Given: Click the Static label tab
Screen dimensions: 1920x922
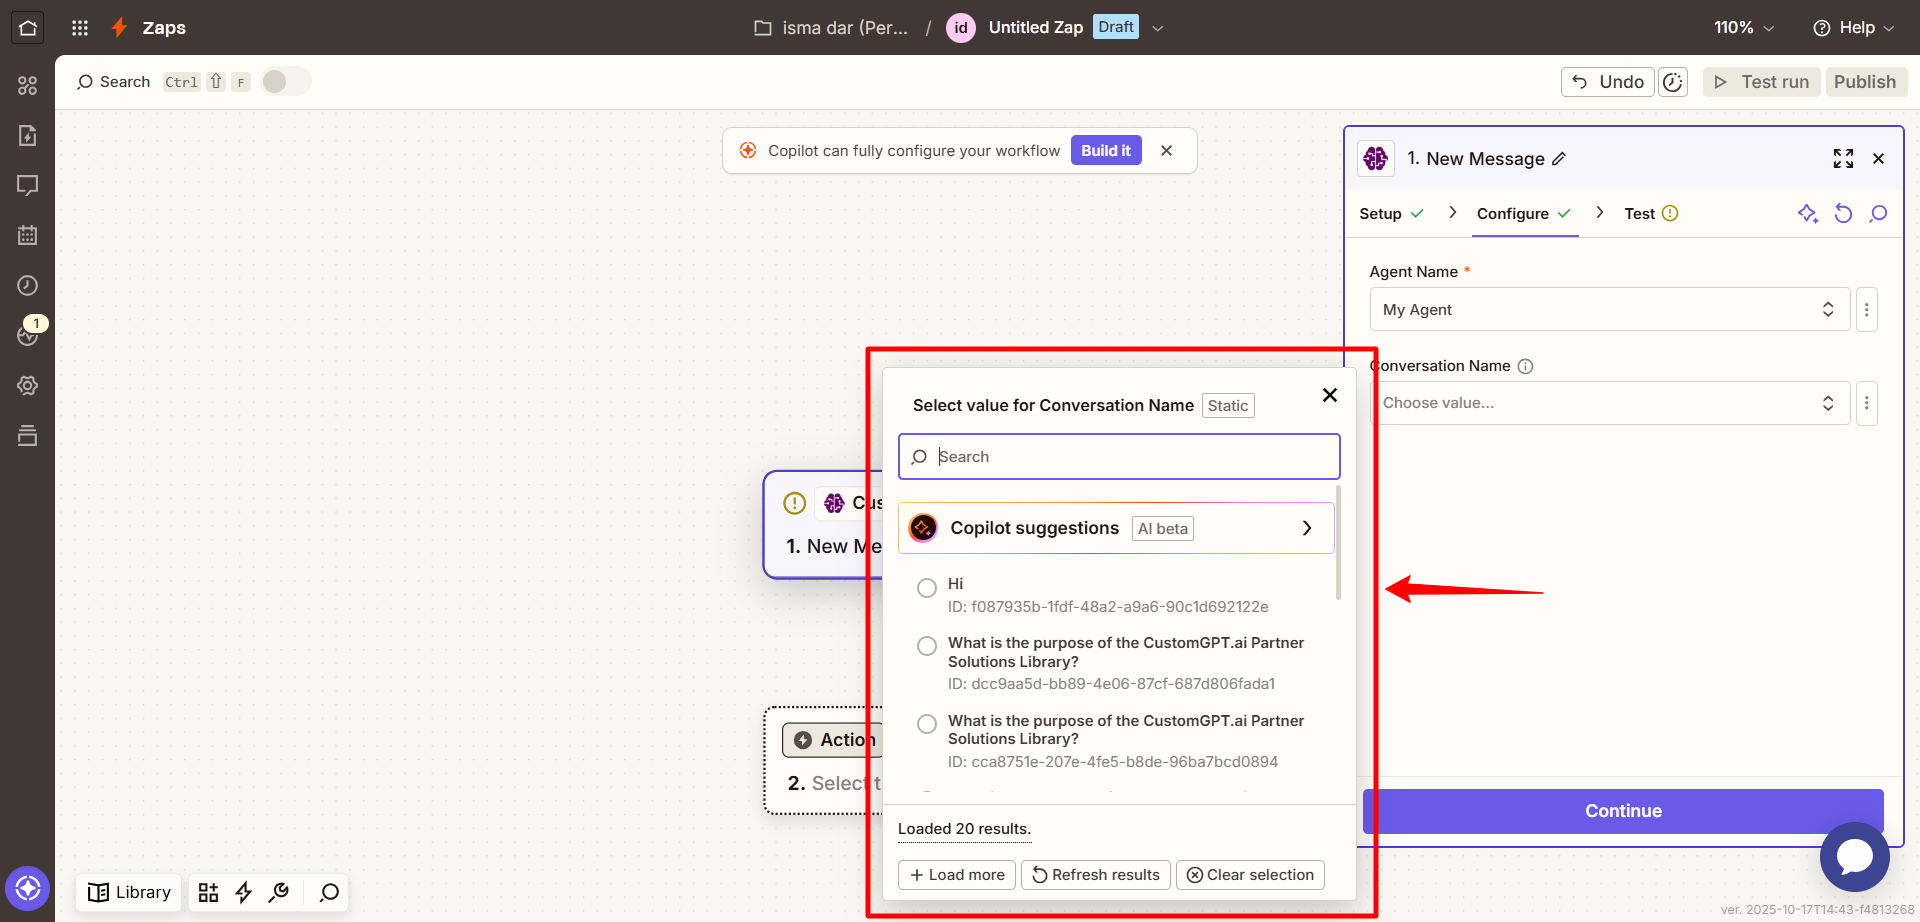Looking at the screenshot, I should click(1227, 406).
